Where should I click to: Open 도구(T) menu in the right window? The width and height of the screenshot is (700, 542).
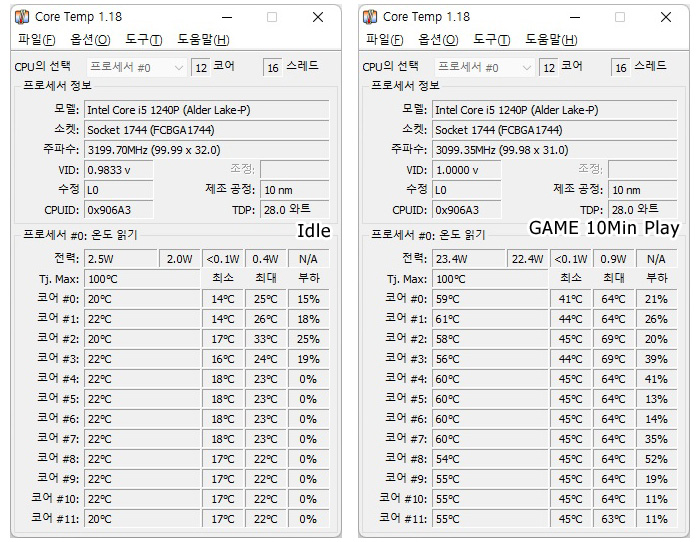pyautogui.click(x=491, y=40)
